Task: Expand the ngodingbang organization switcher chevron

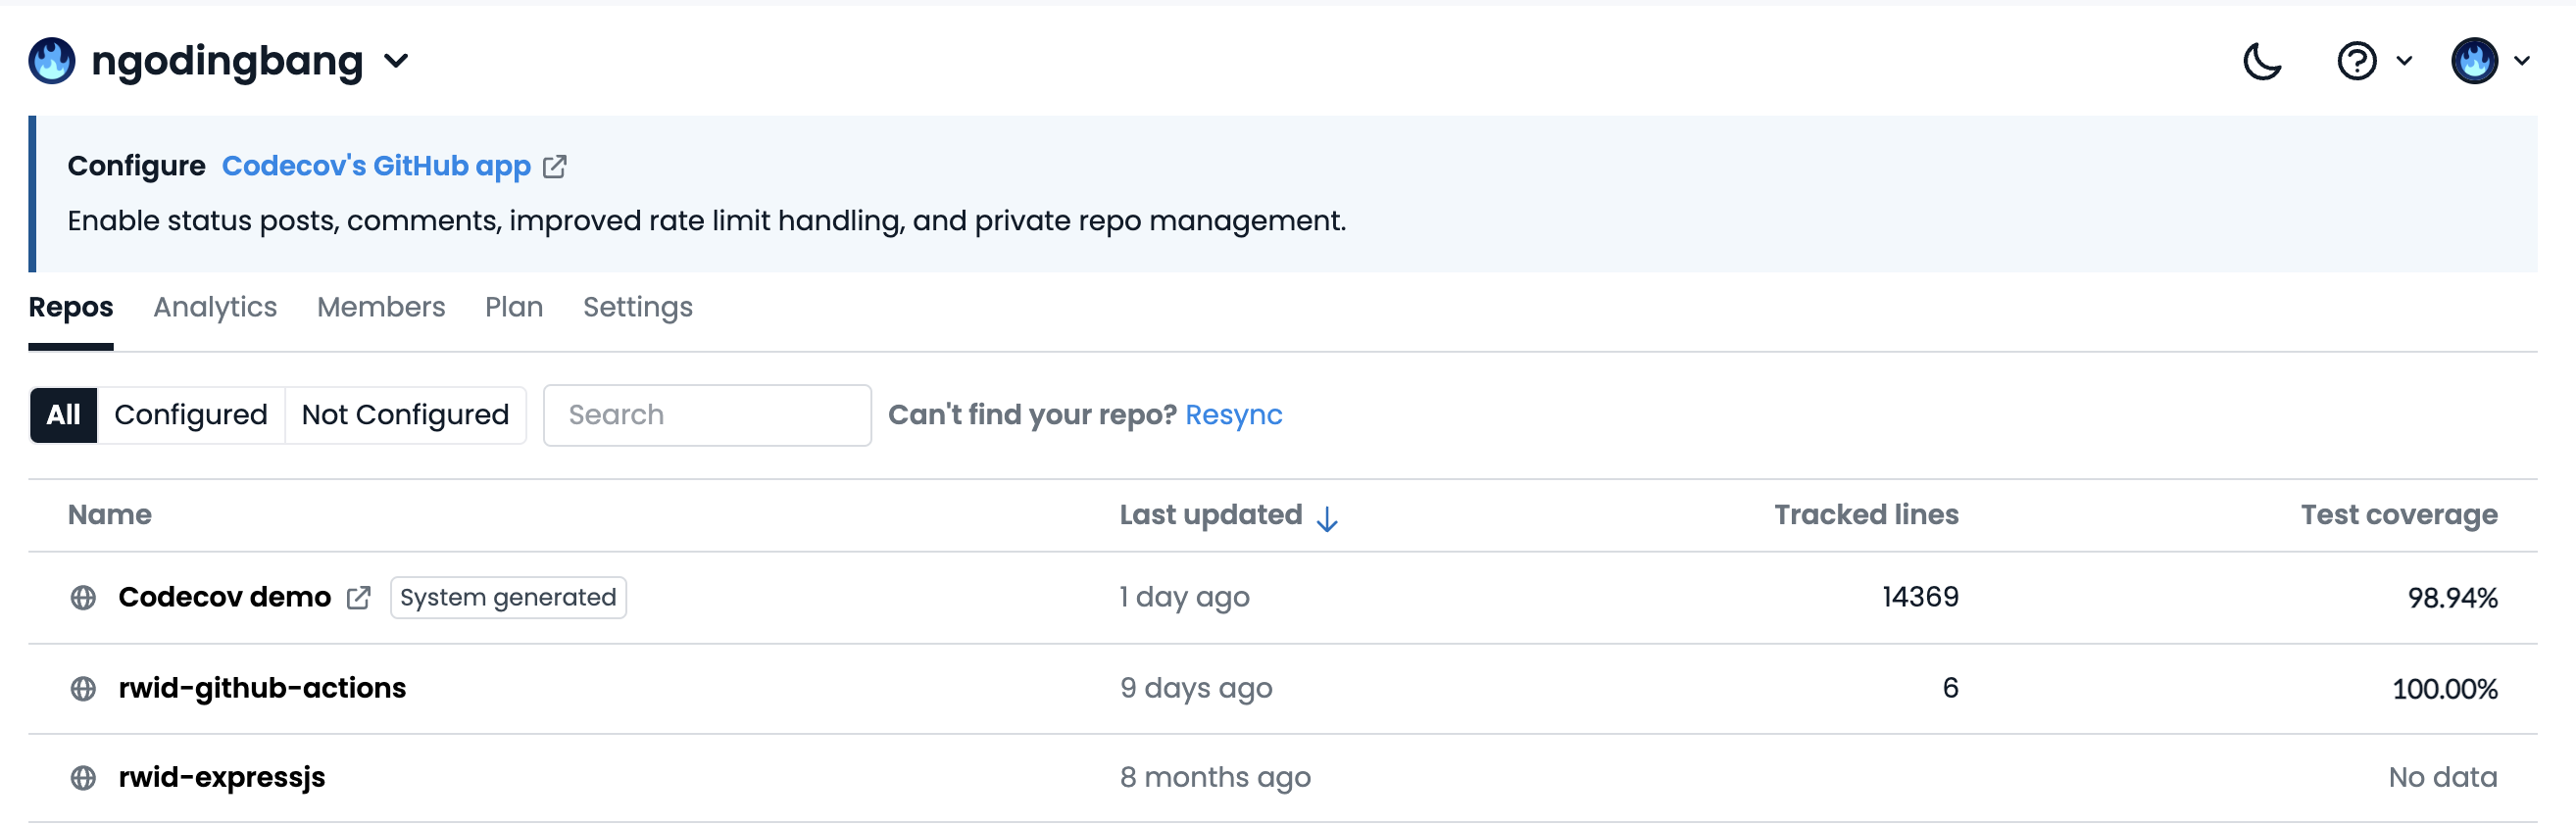Action: [396, 61]
